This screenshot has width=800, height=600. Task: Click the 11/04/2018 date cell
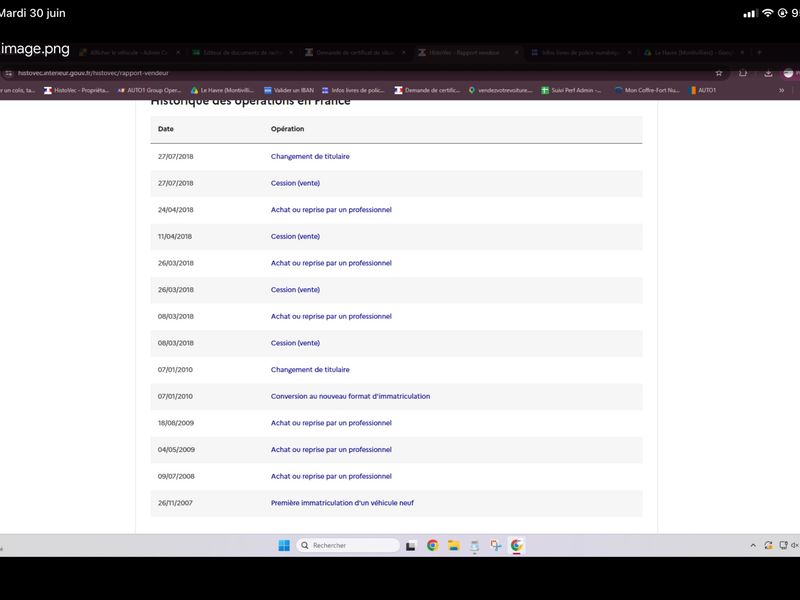(x=175, y=237)
